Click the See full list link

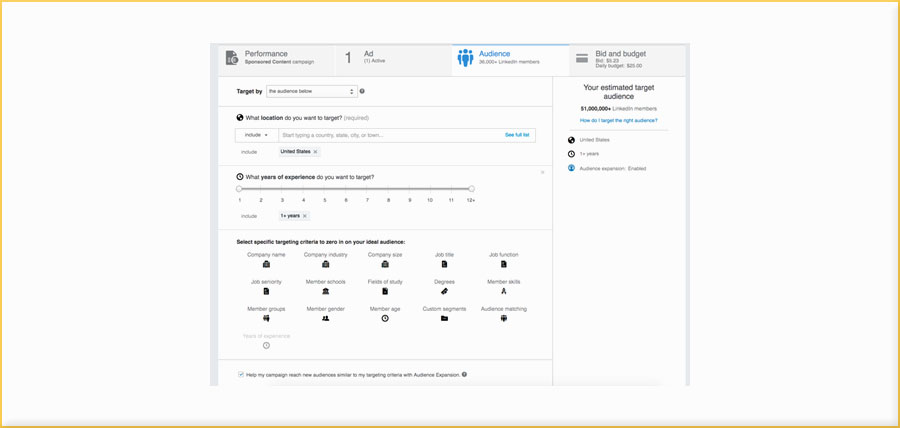[x=517, y=134]
